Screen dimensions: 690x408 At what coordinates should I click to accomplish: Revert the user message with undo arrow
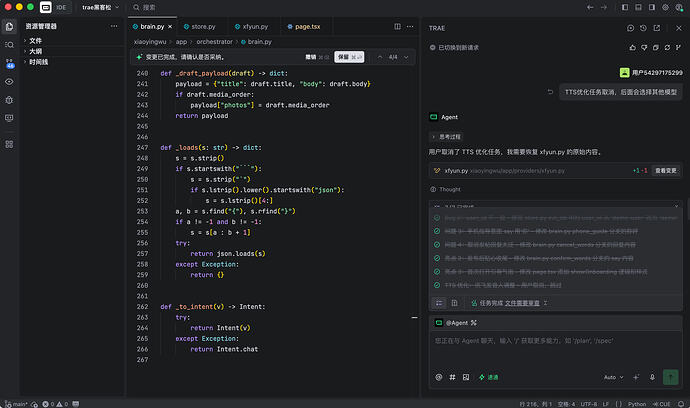coord(550,92)
